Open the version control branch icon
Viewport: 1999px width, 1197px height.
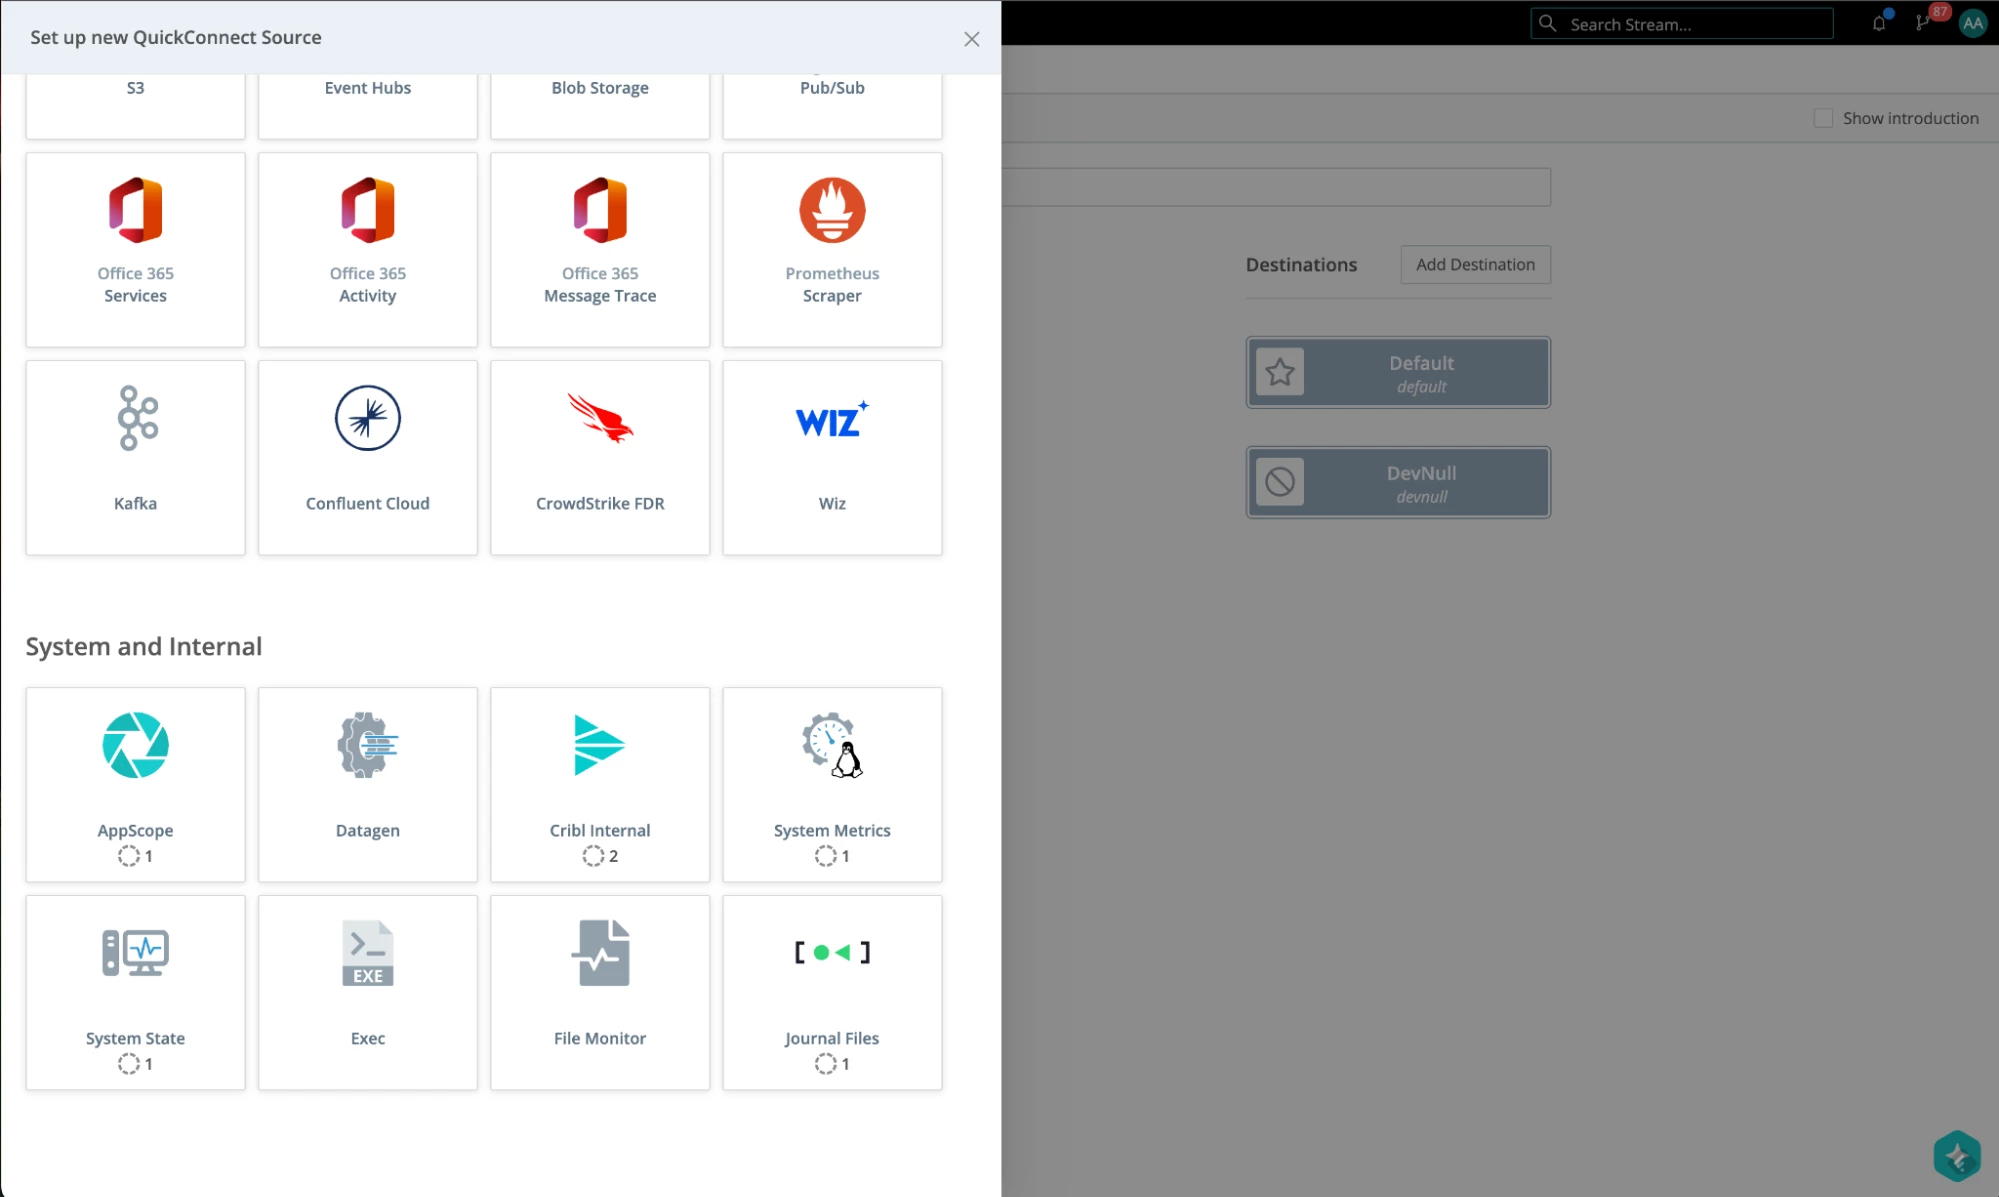(x=1922, y=23)
